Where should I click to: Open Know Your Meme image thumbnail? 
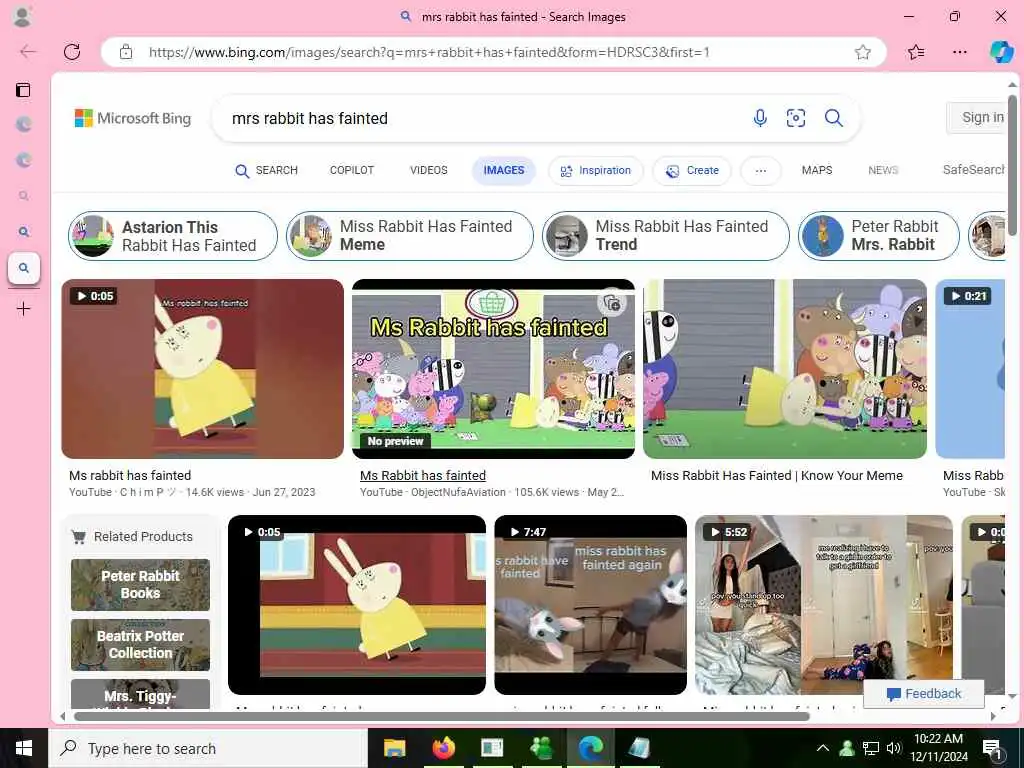[x=784, y=369]
